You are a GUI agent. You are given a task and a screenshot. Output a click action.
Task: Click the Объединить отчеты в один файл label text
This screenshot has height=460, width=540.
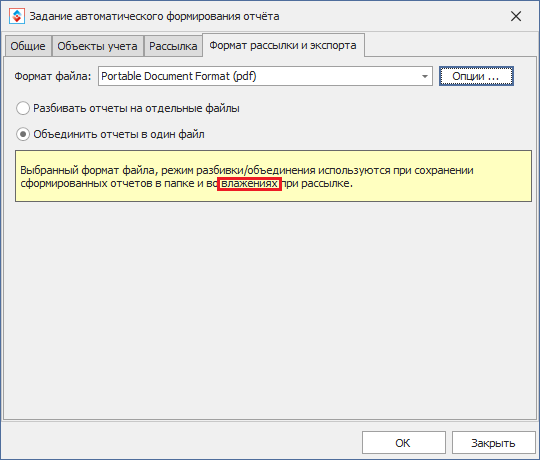click(119, 134)
